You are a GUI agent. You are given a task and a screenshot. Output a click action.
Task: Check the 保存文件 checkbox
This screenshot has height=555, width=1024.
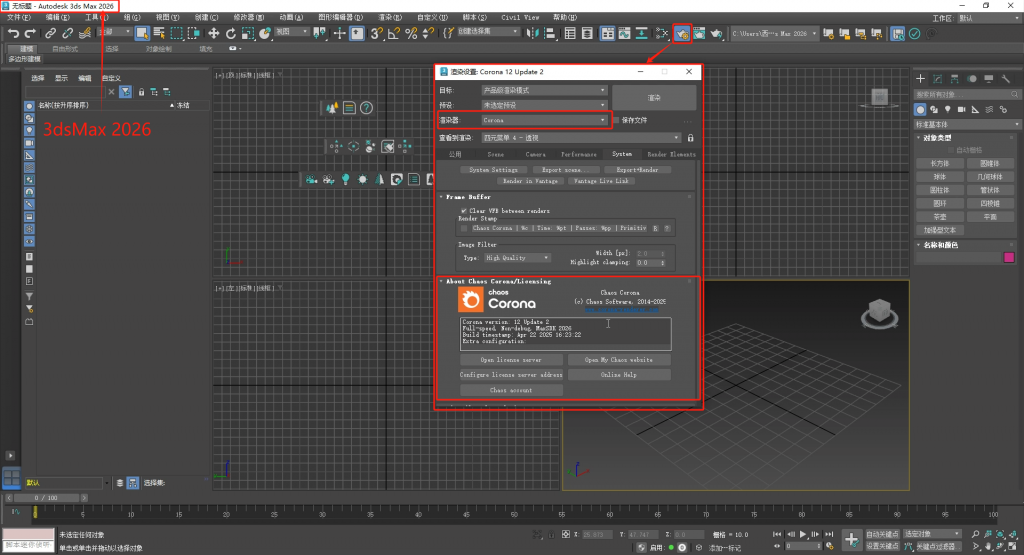coord(616,120)
